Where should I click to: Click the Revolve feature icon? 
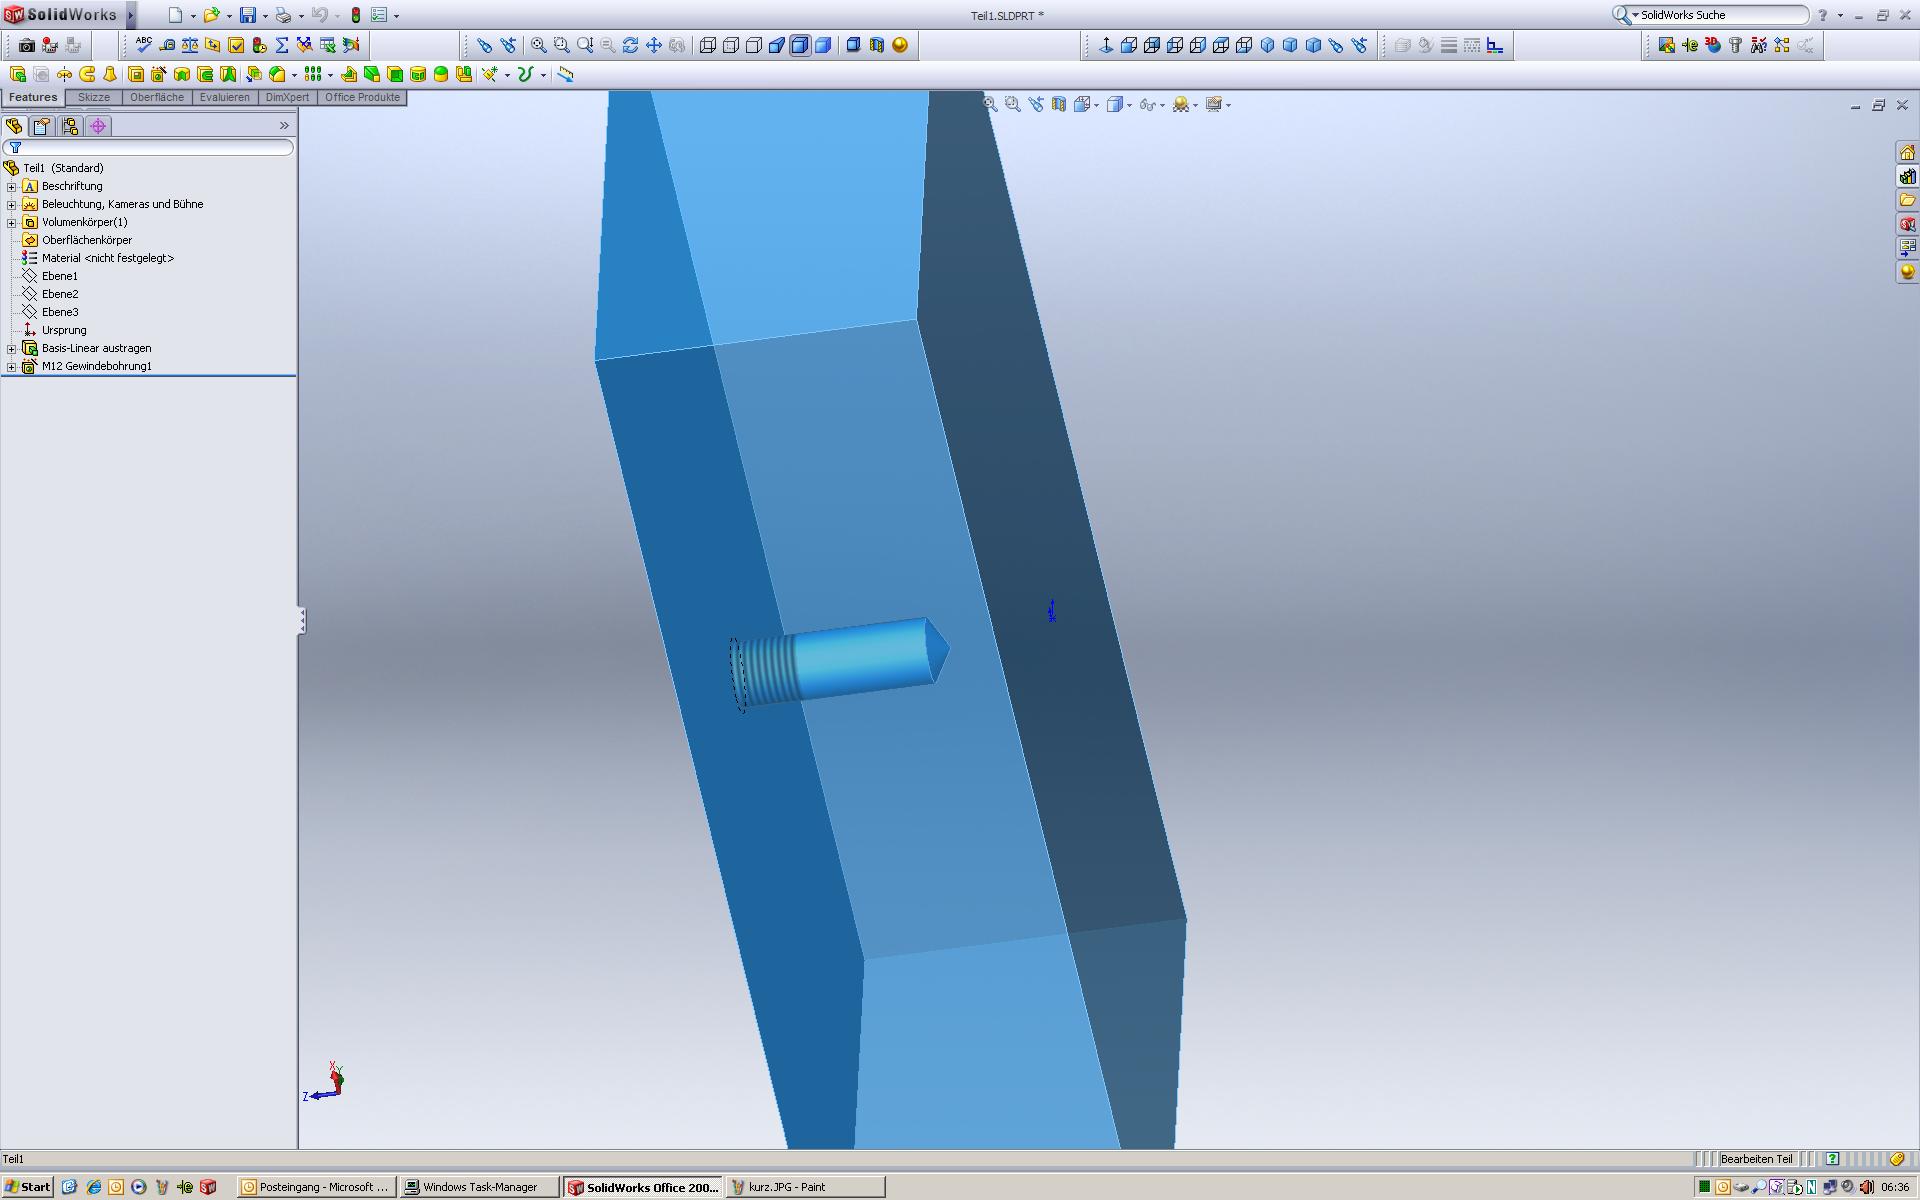[64, 74]
